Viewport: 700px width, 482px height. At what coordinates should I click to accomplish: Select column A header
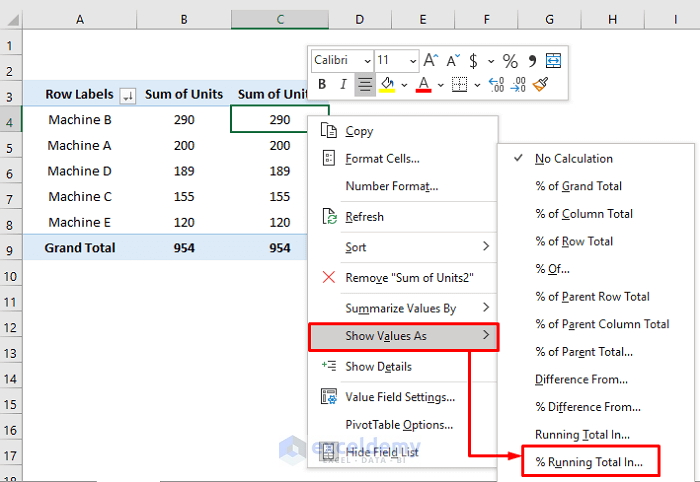click(x=79, y=19)
